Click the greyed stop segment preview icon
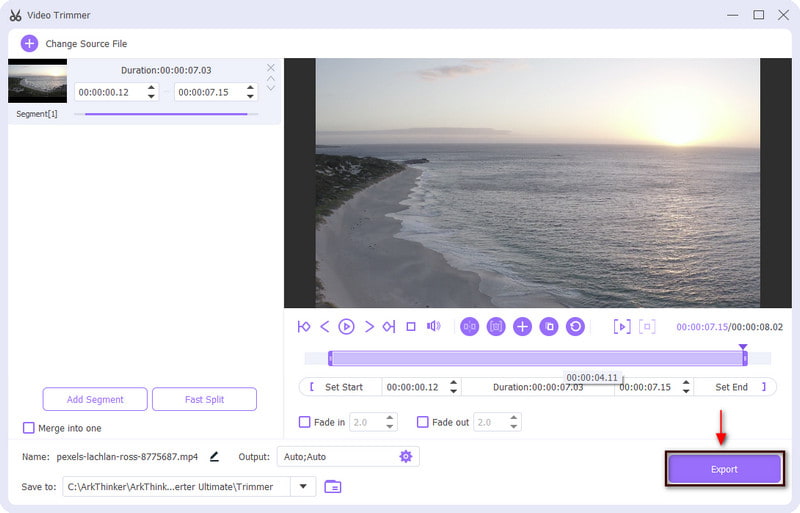Screen dimensions: 800x513 tap(647, 327)
